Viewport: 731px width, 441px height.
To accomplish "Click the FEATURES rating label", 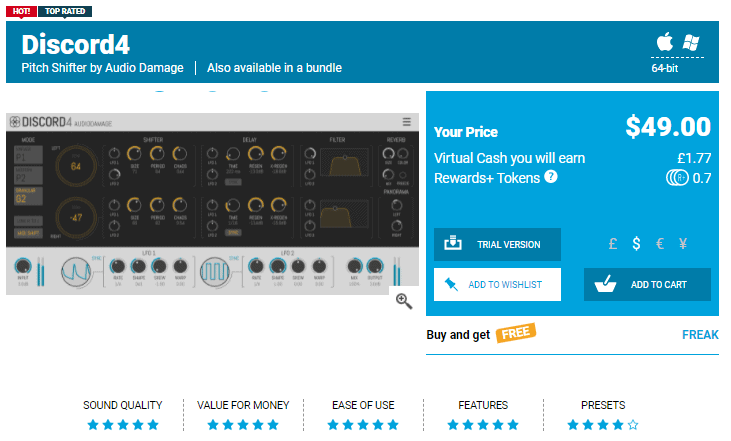I will pyautogui.click(x=483, y=405).
